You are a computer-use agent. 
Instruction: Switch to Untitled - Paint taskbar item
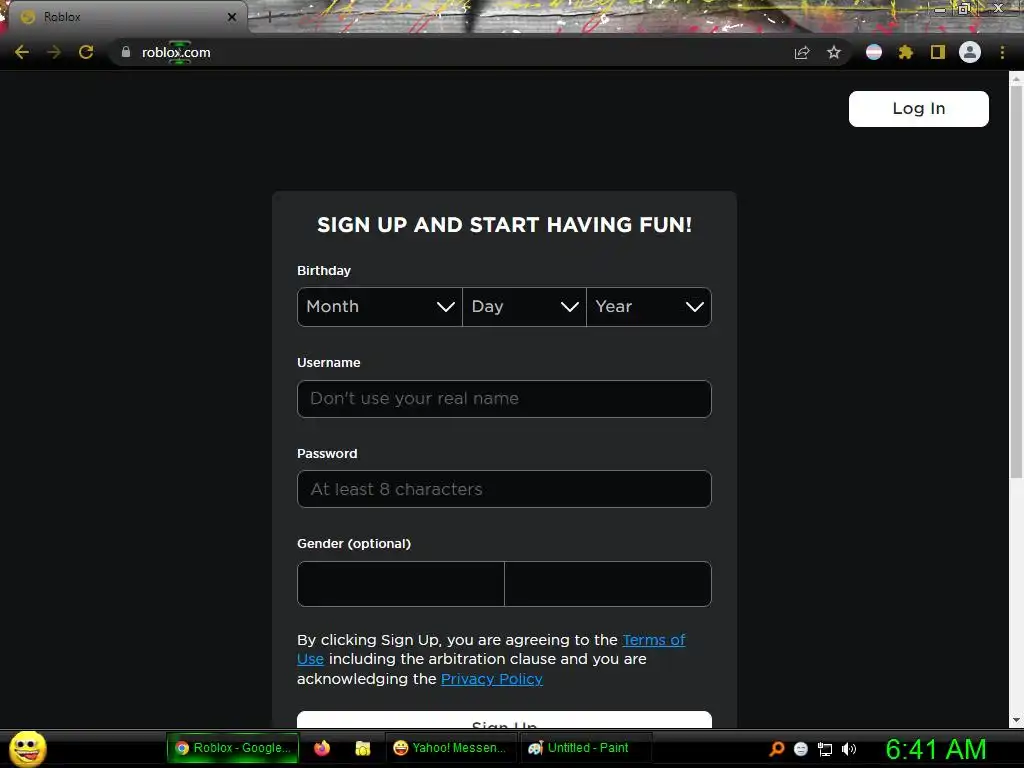(584, 748)
